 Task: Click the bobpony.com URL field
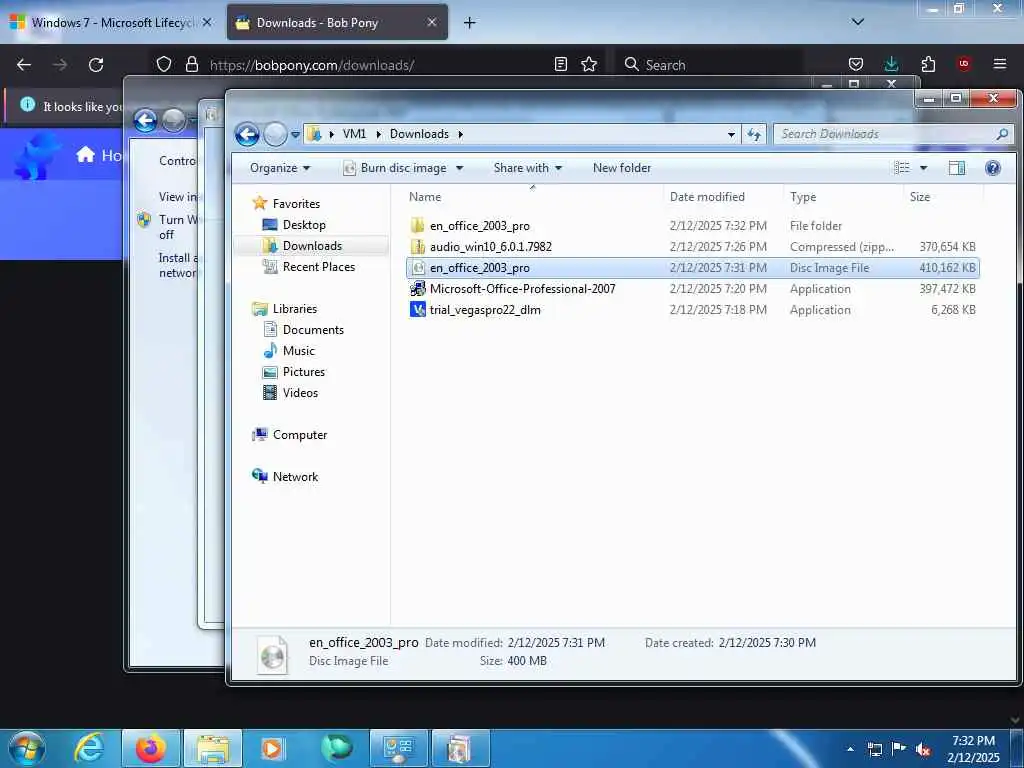(376, 65)
